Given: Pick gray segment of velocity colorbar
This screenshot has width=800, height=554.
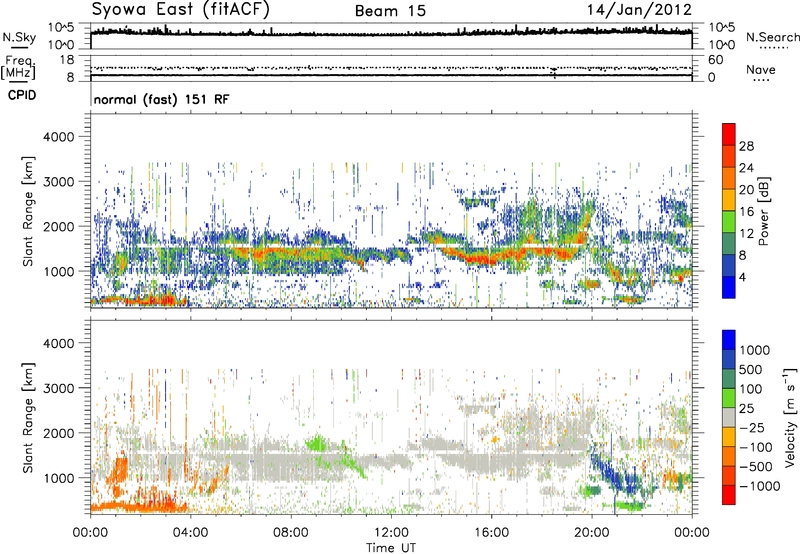Looking at the screenshot, I should point(729,418).
